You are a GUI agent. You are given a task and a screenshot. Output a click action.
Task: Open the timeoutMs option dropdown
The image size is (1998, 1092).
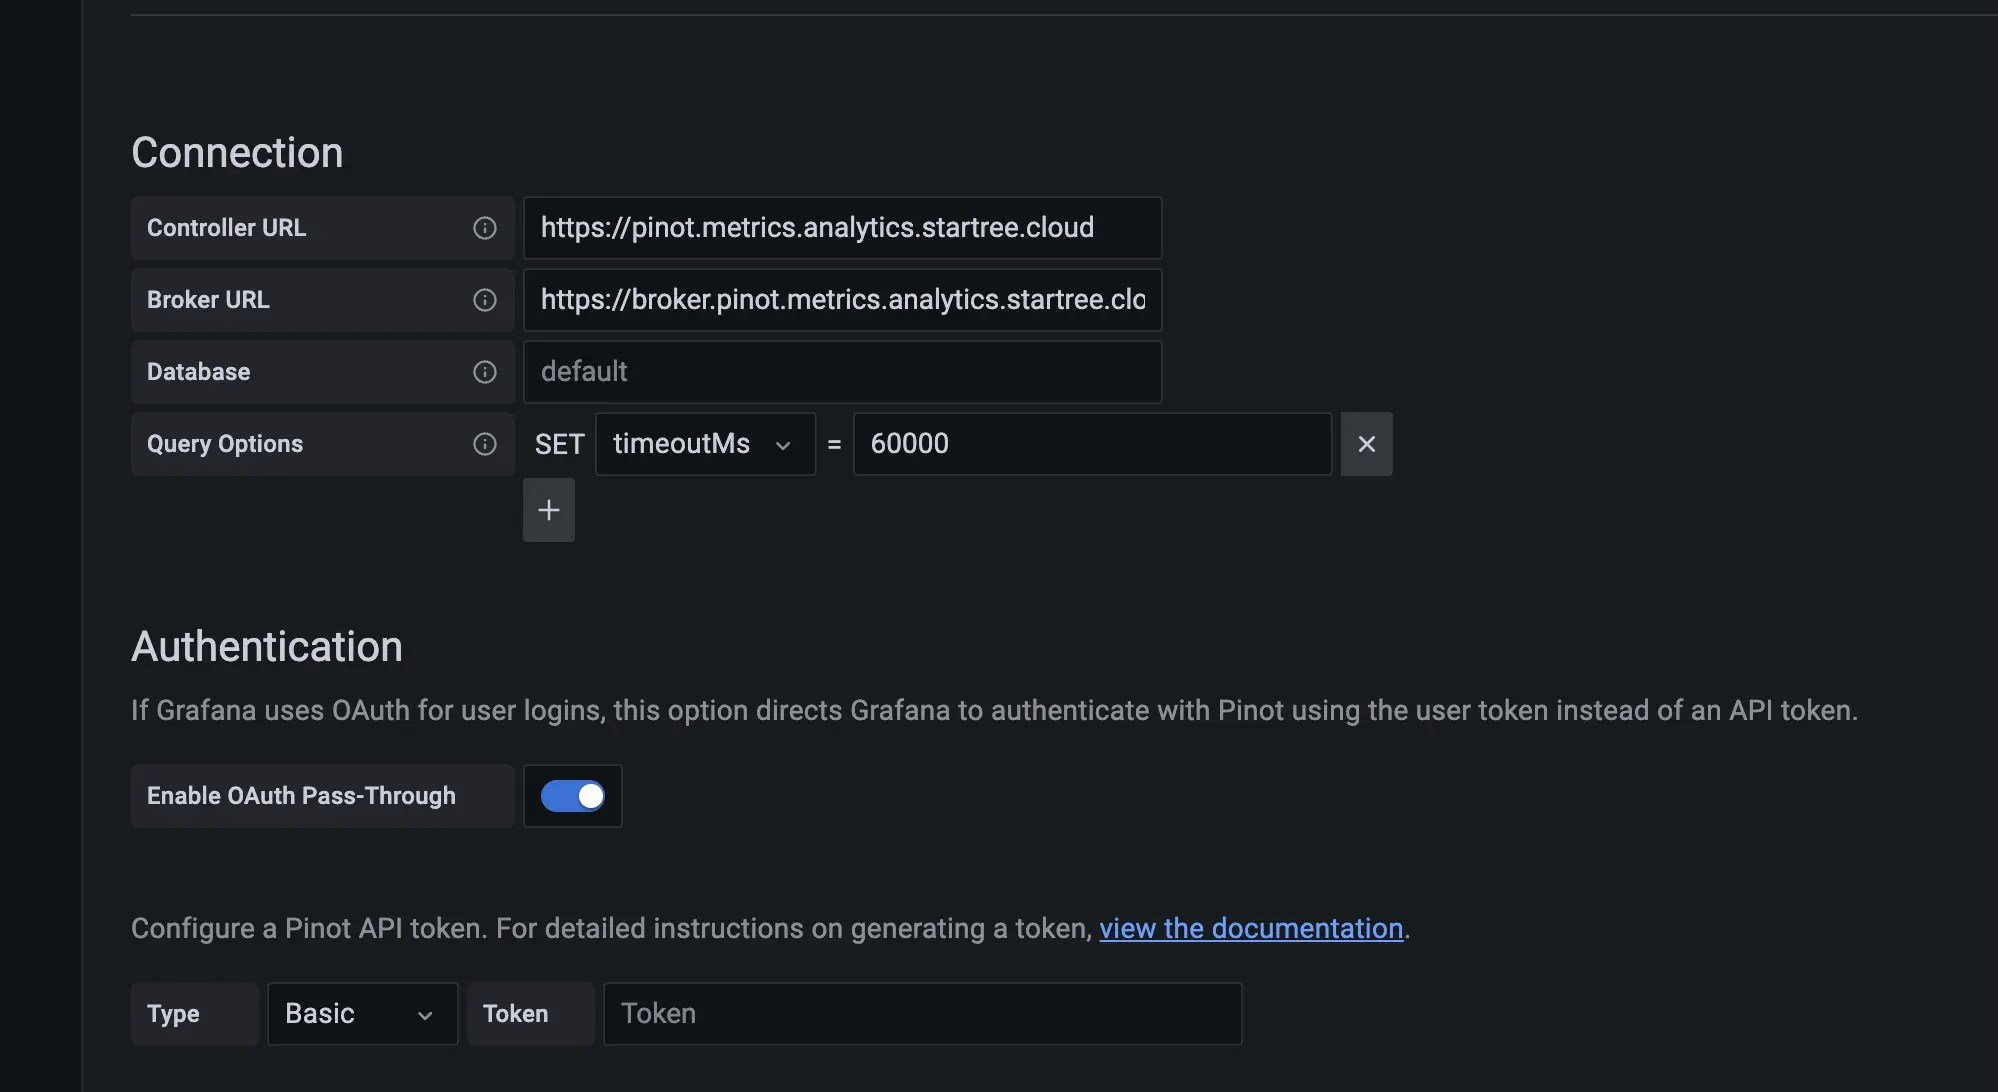click(x=705, y=444)
